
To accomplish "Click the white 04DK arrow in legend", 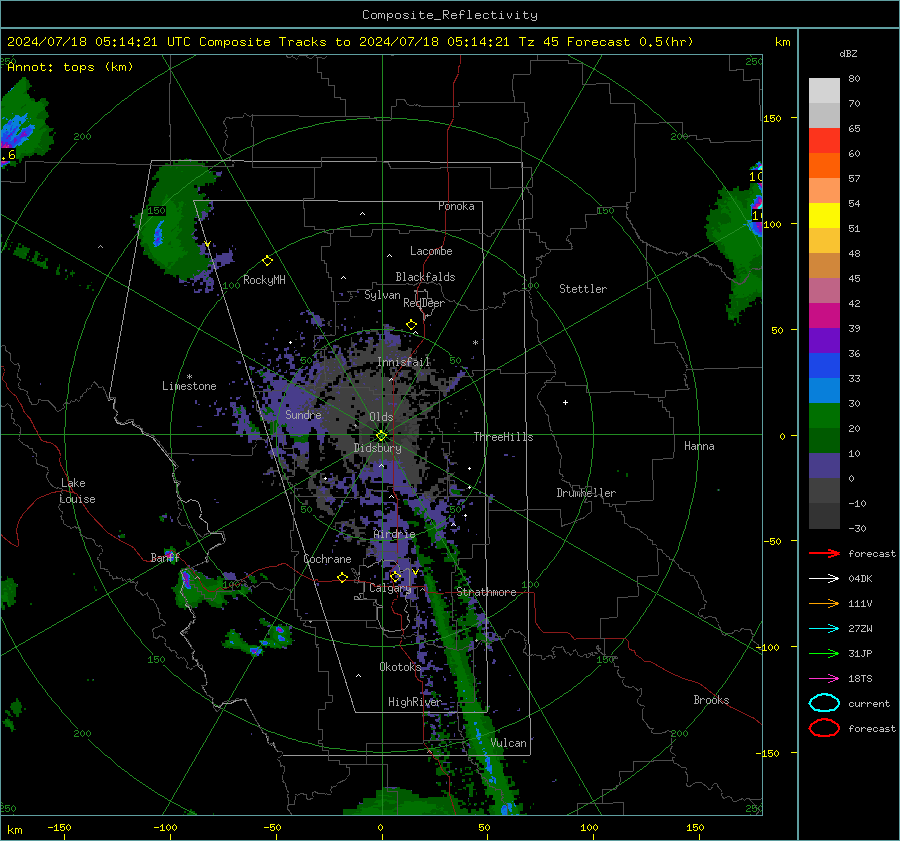I will (x=824, y=578).
